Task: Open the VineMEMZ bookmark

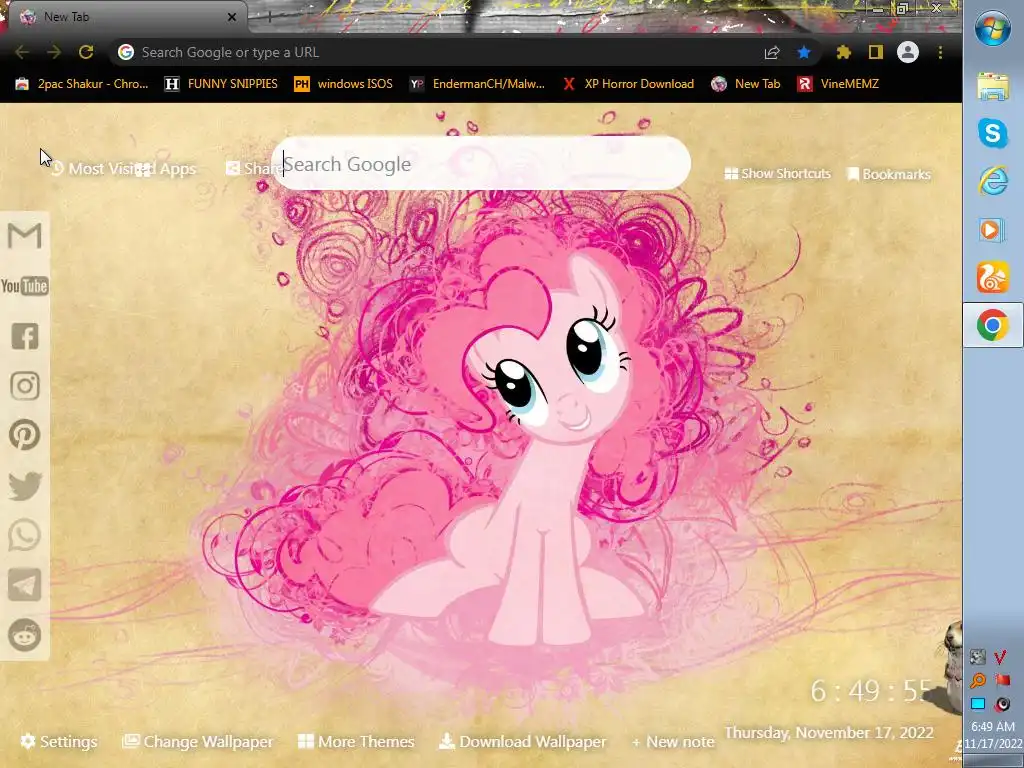Action: (838, 84)
